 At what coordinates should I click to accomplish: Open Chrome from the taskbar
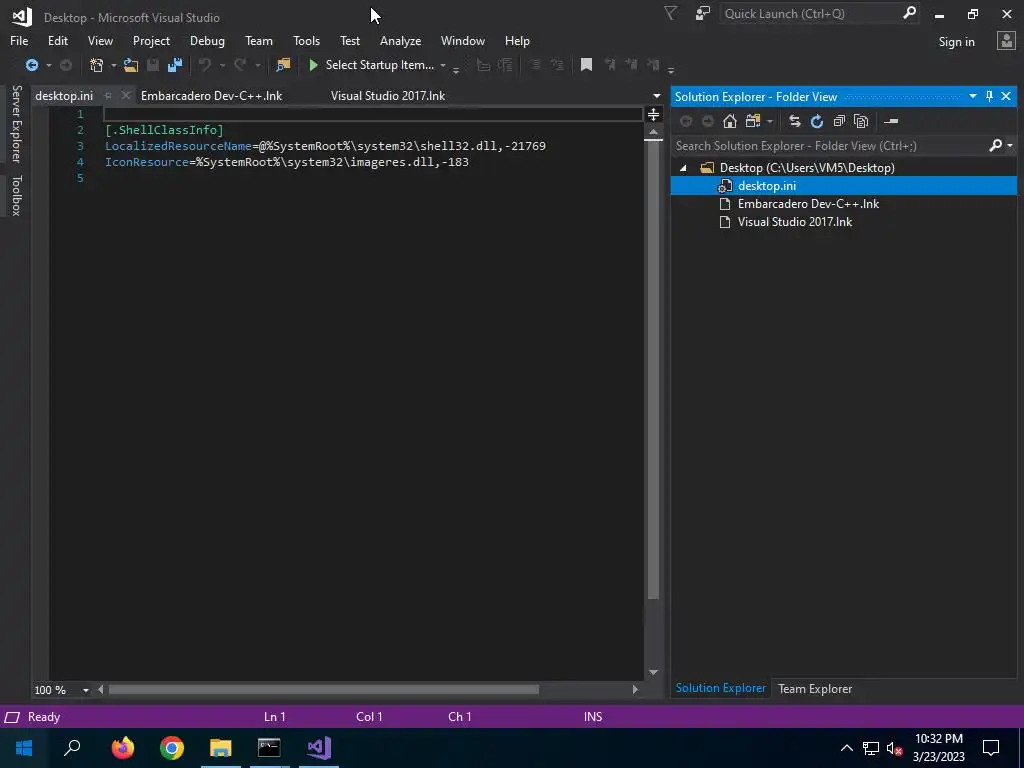(x=172, y=748)
